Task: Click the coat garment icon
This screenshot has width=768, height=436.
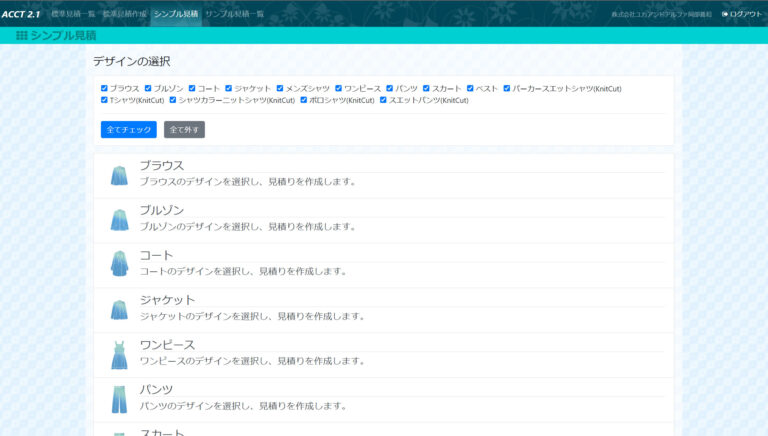Action: coord(119,264)
